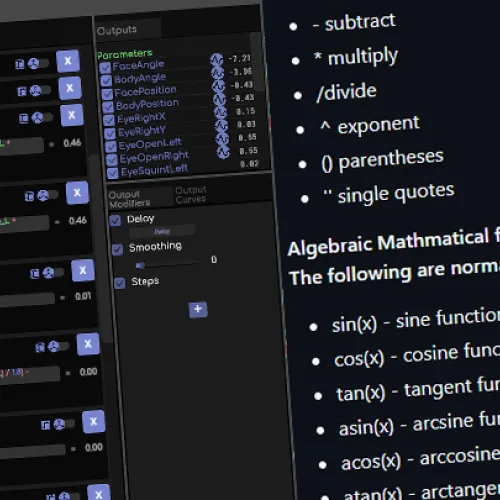Click the wave icon beside BodyPosition
Screen dimensions: 500x500
[219, 99]
